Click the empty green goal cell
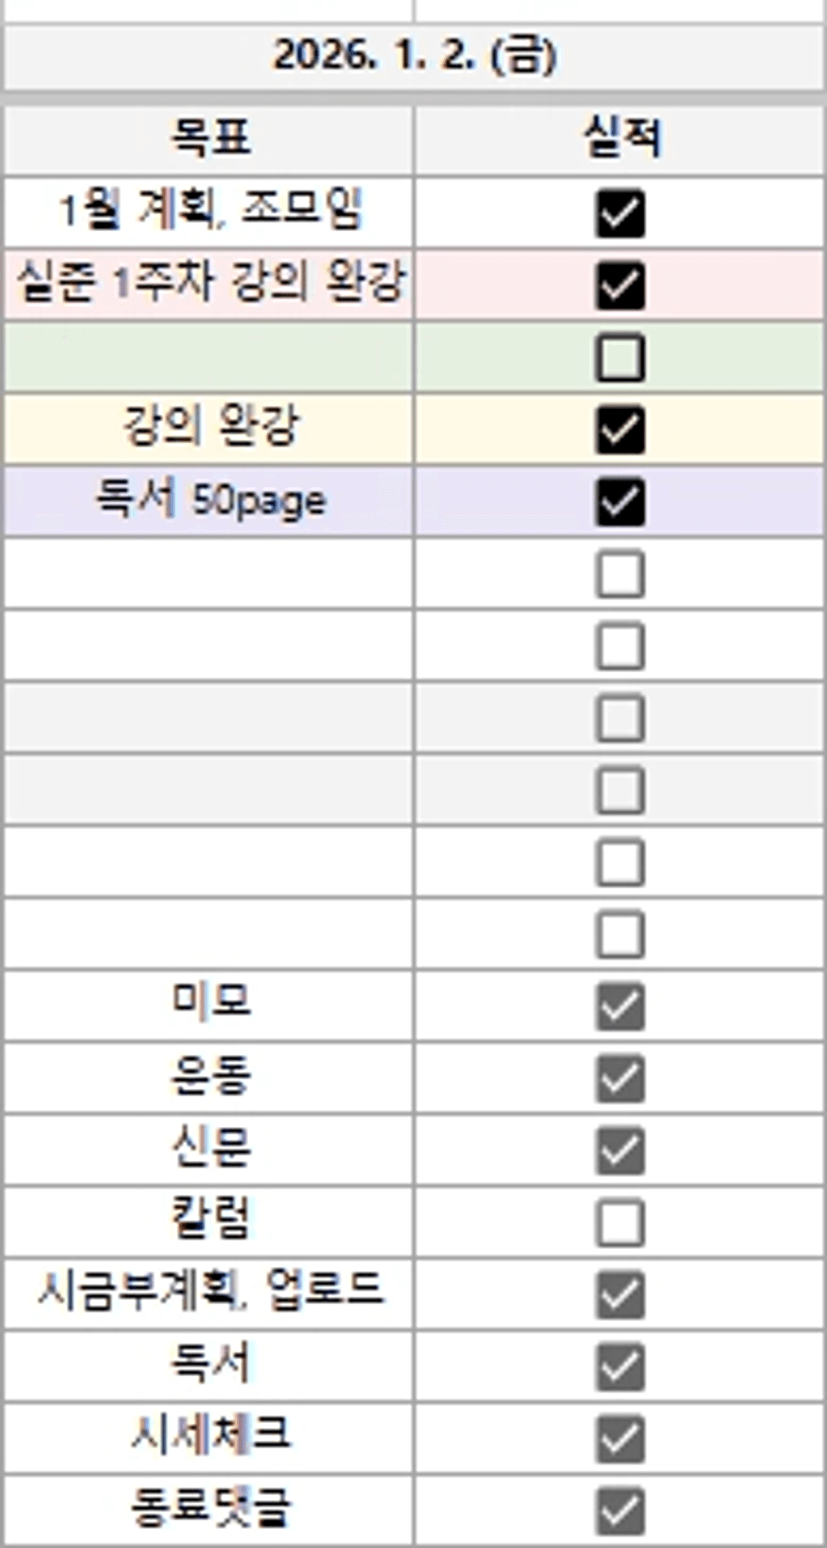This screenshot has width=827, height=1548. (209, 358)
